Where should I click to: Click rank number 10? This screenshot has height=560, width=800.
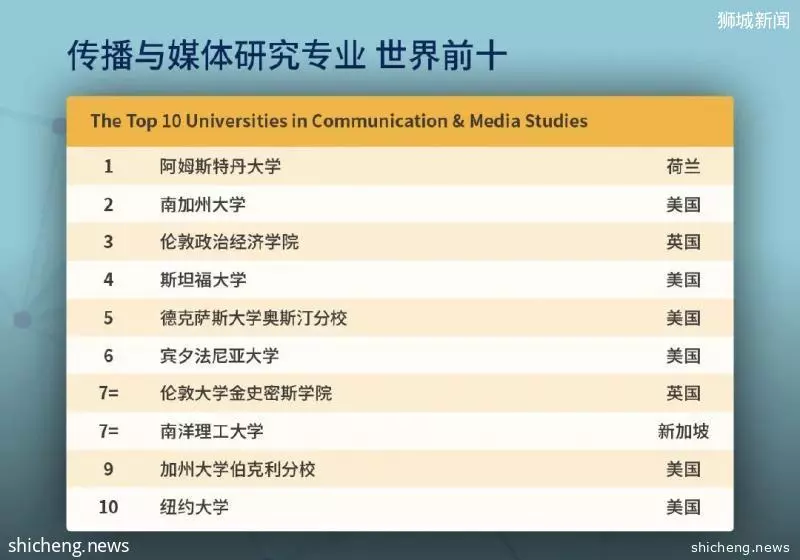[108, 507]
